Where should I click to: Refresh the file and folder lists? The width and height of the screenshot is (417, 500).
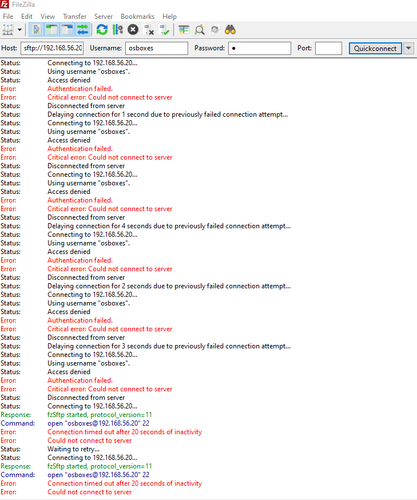[x=102, y=30]
